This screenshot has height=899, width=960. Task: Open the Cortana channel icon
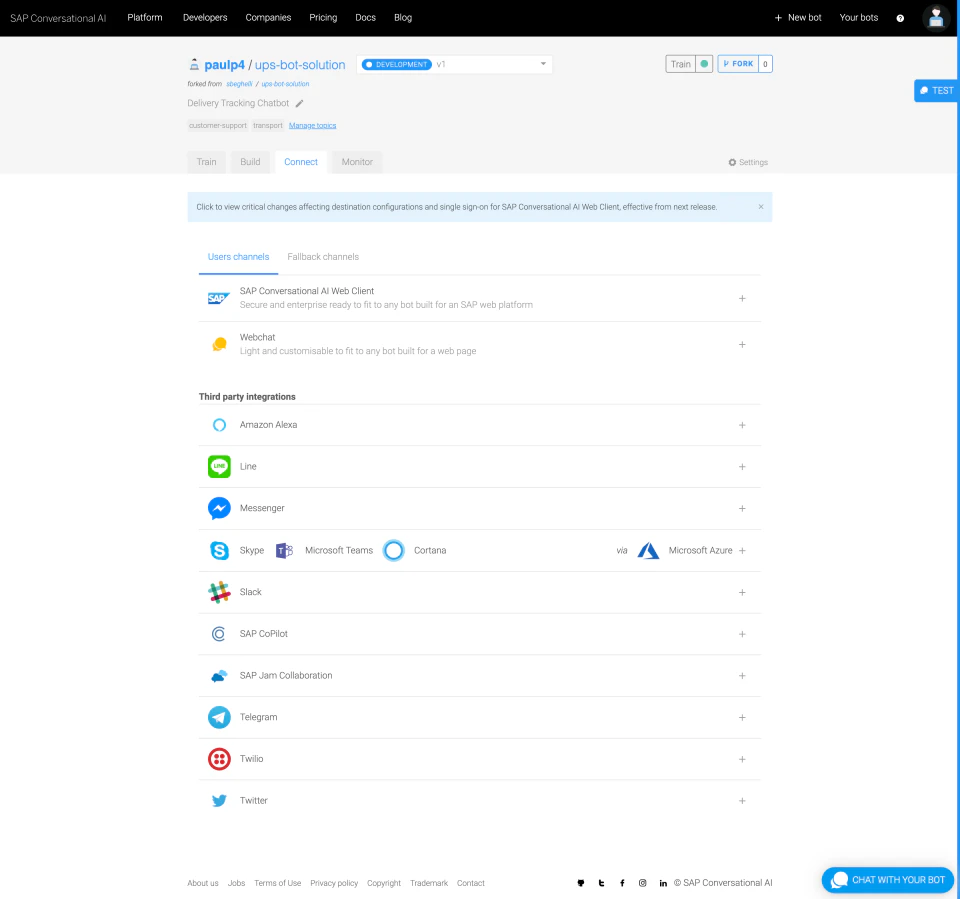[393, 550]
